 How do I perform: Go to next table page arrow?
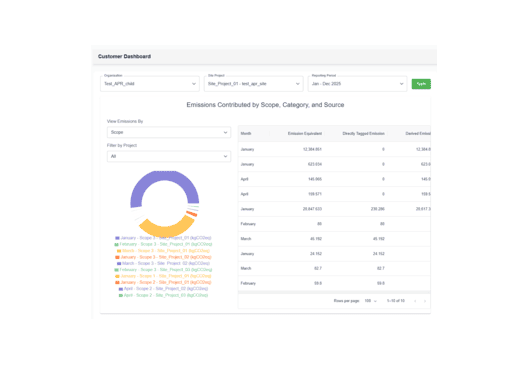(425, 301)
